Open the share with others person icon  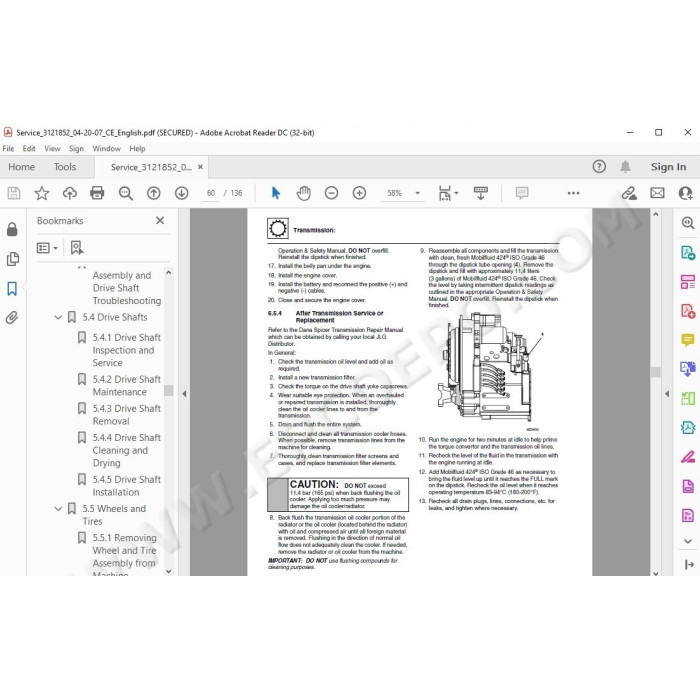click(x=685, y=193)
